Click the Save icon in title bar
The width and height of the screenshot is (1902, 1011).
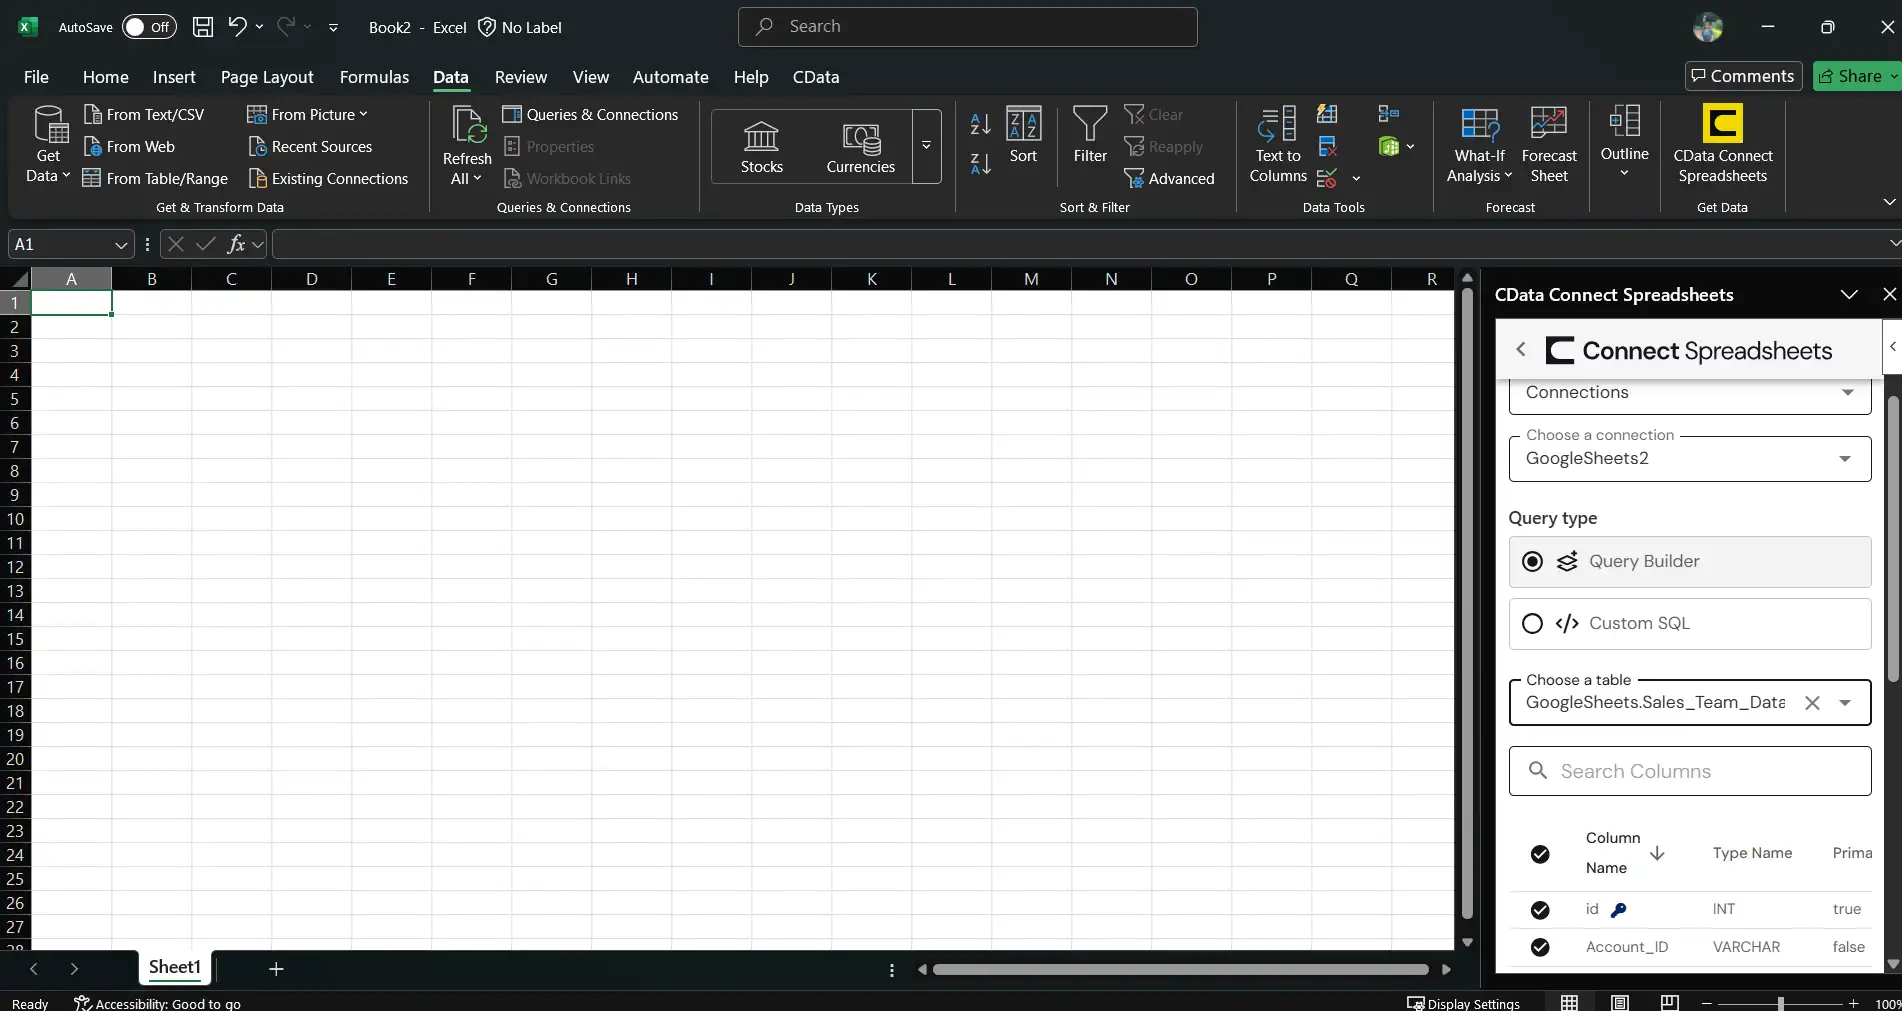(202, 27)
